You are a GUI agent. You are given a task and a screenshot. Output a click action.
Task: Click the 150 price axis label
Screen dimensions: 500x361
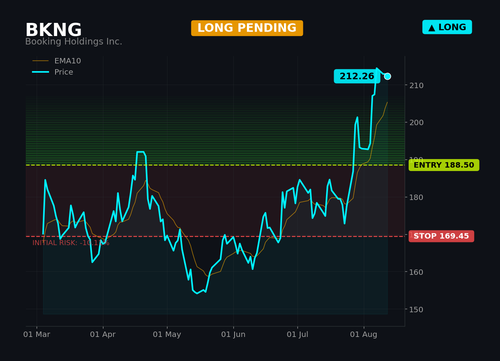coord(416,310)
